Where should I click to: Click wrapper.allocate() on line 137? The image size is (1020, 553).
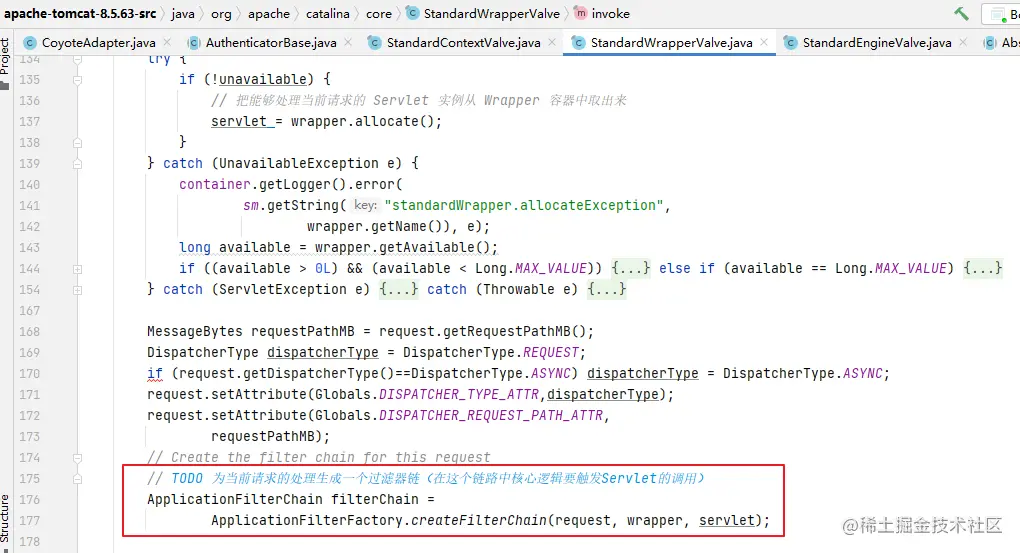click(362, 122)
